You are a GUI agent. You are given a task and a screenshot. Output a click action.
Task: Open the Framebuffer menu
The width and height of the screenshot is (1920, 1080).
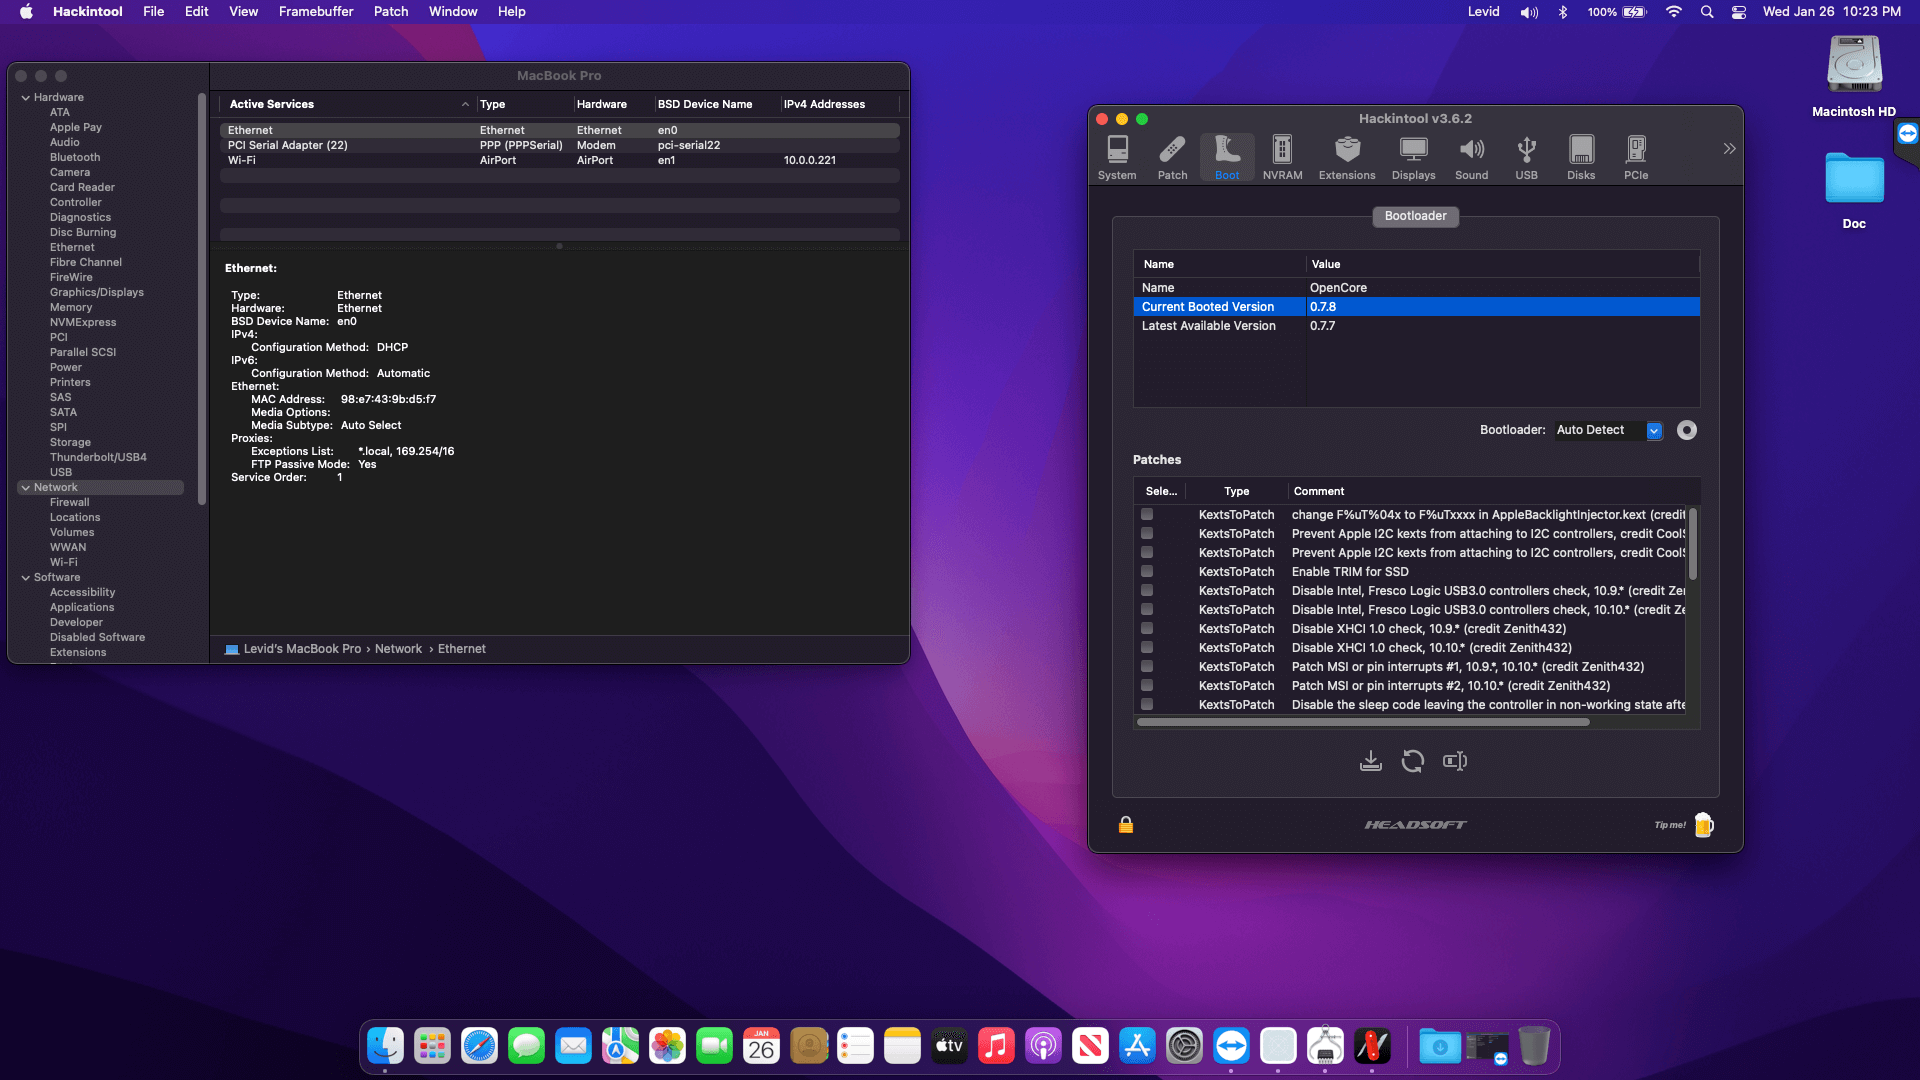pyautogui.click(x=315, y=12)
